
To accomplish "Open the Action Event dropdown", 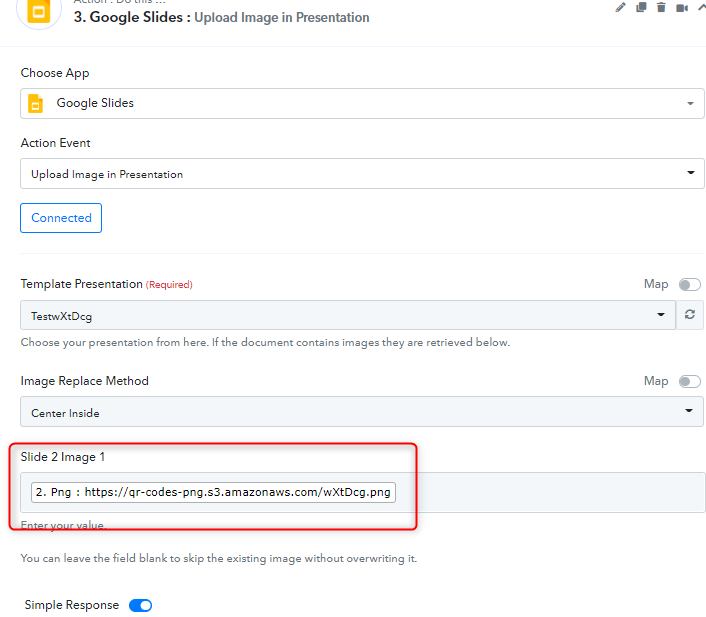I will pyautogui.click(x=362, y=173).
